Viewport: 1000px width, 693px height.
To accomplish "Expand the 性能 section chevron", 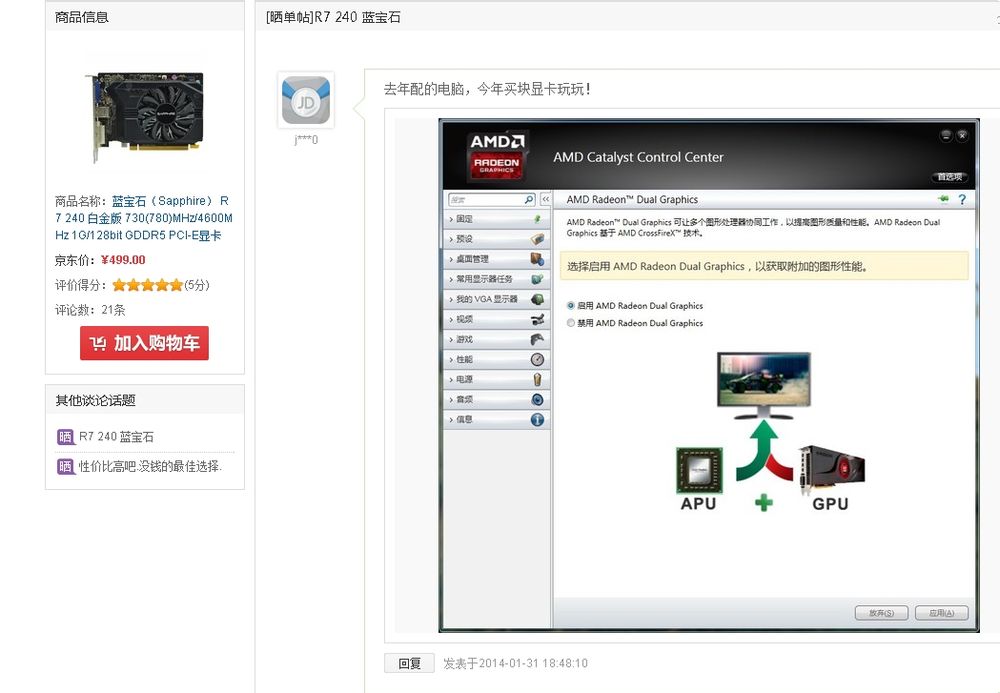I will coord(451,360).
